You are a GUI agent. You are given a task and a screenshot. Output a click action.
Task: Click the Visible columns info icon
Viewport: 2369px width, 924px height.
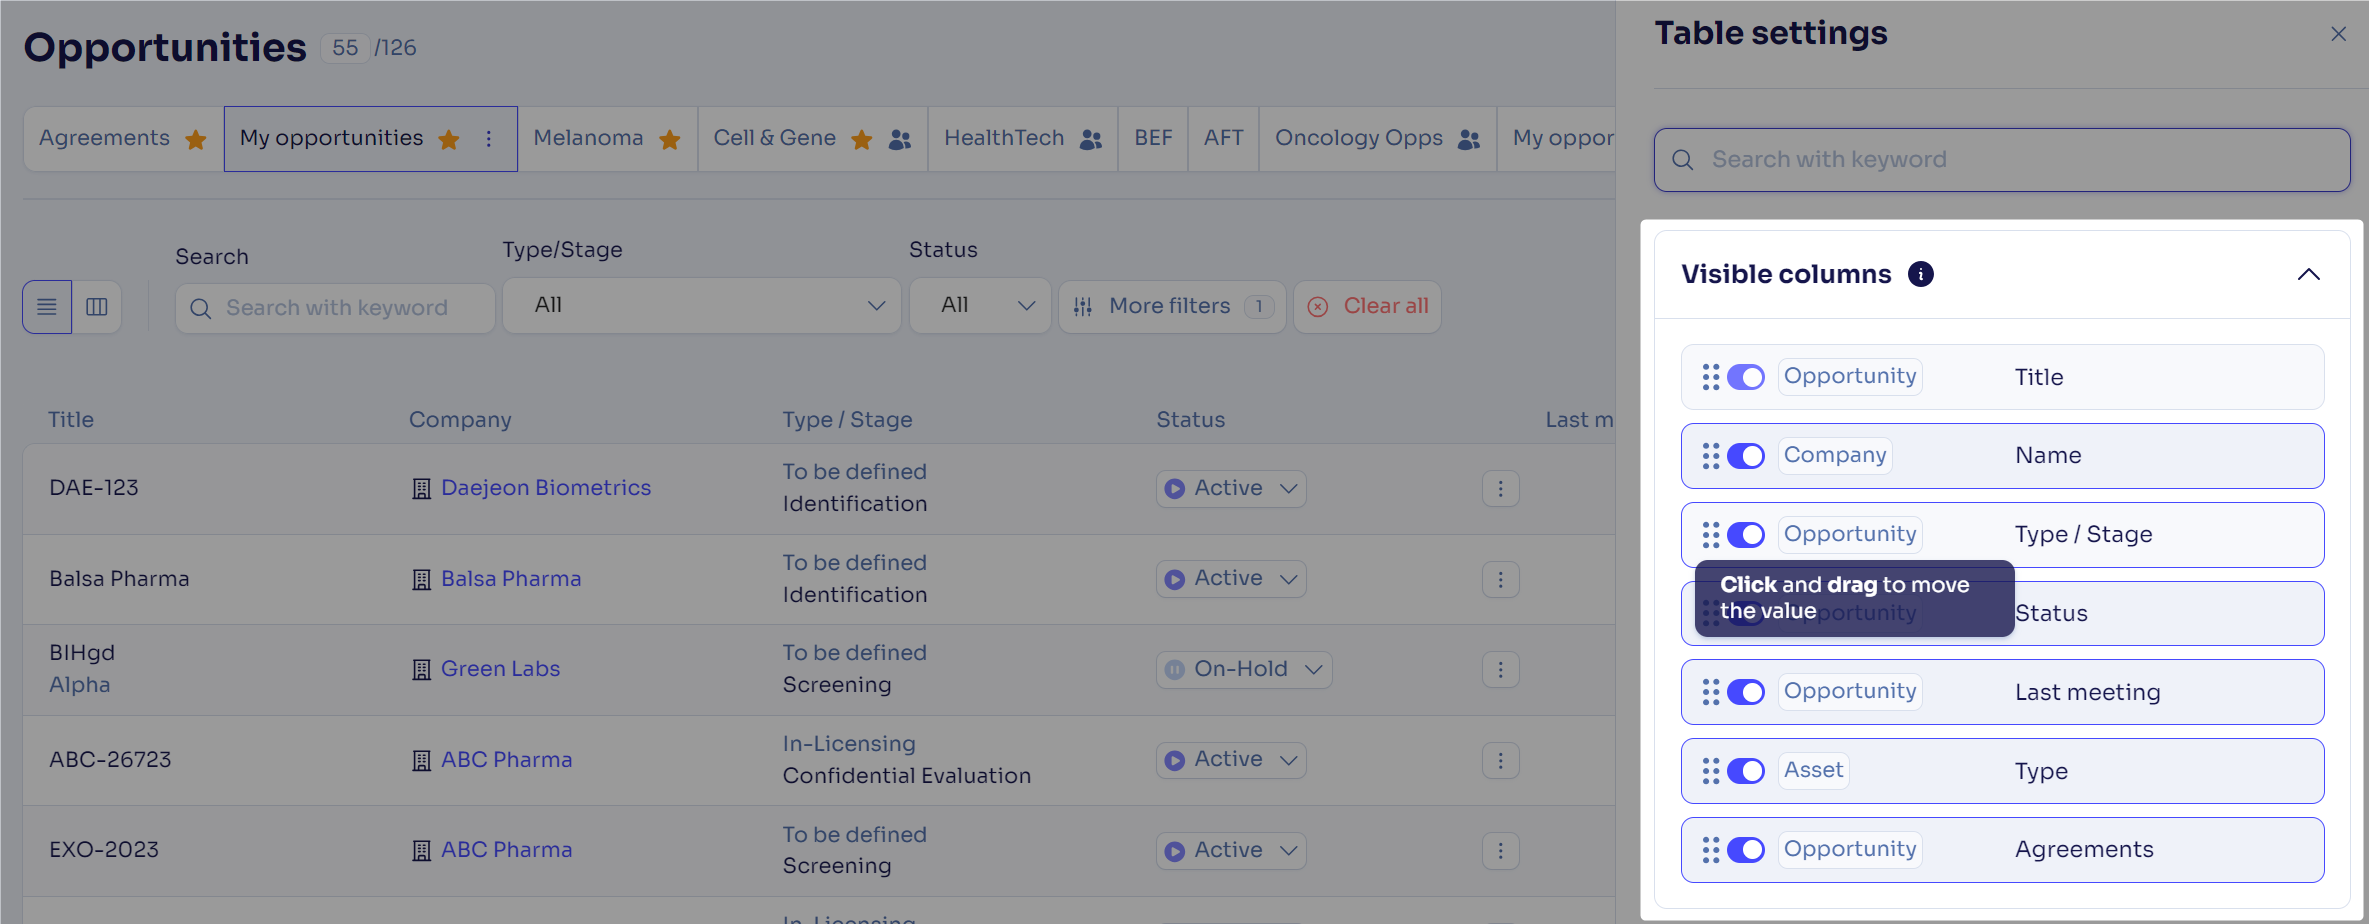click(1920, 274)
